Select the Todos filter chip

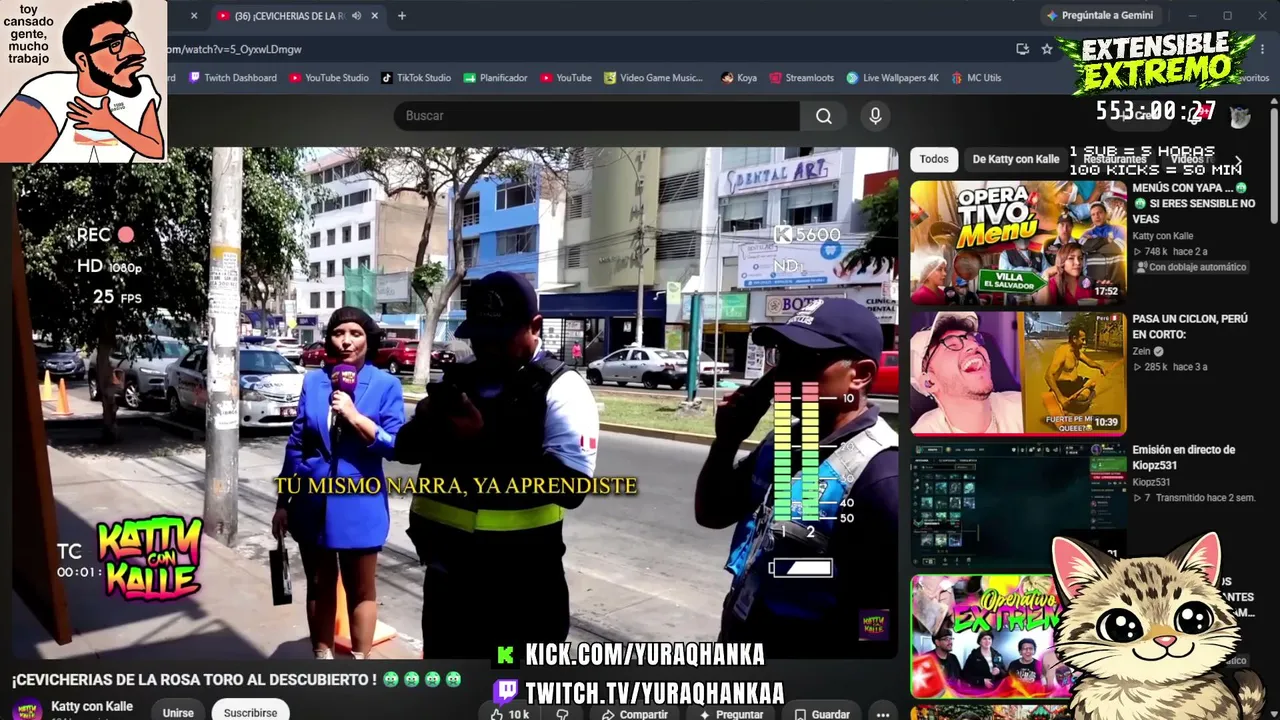pos(934,159)
